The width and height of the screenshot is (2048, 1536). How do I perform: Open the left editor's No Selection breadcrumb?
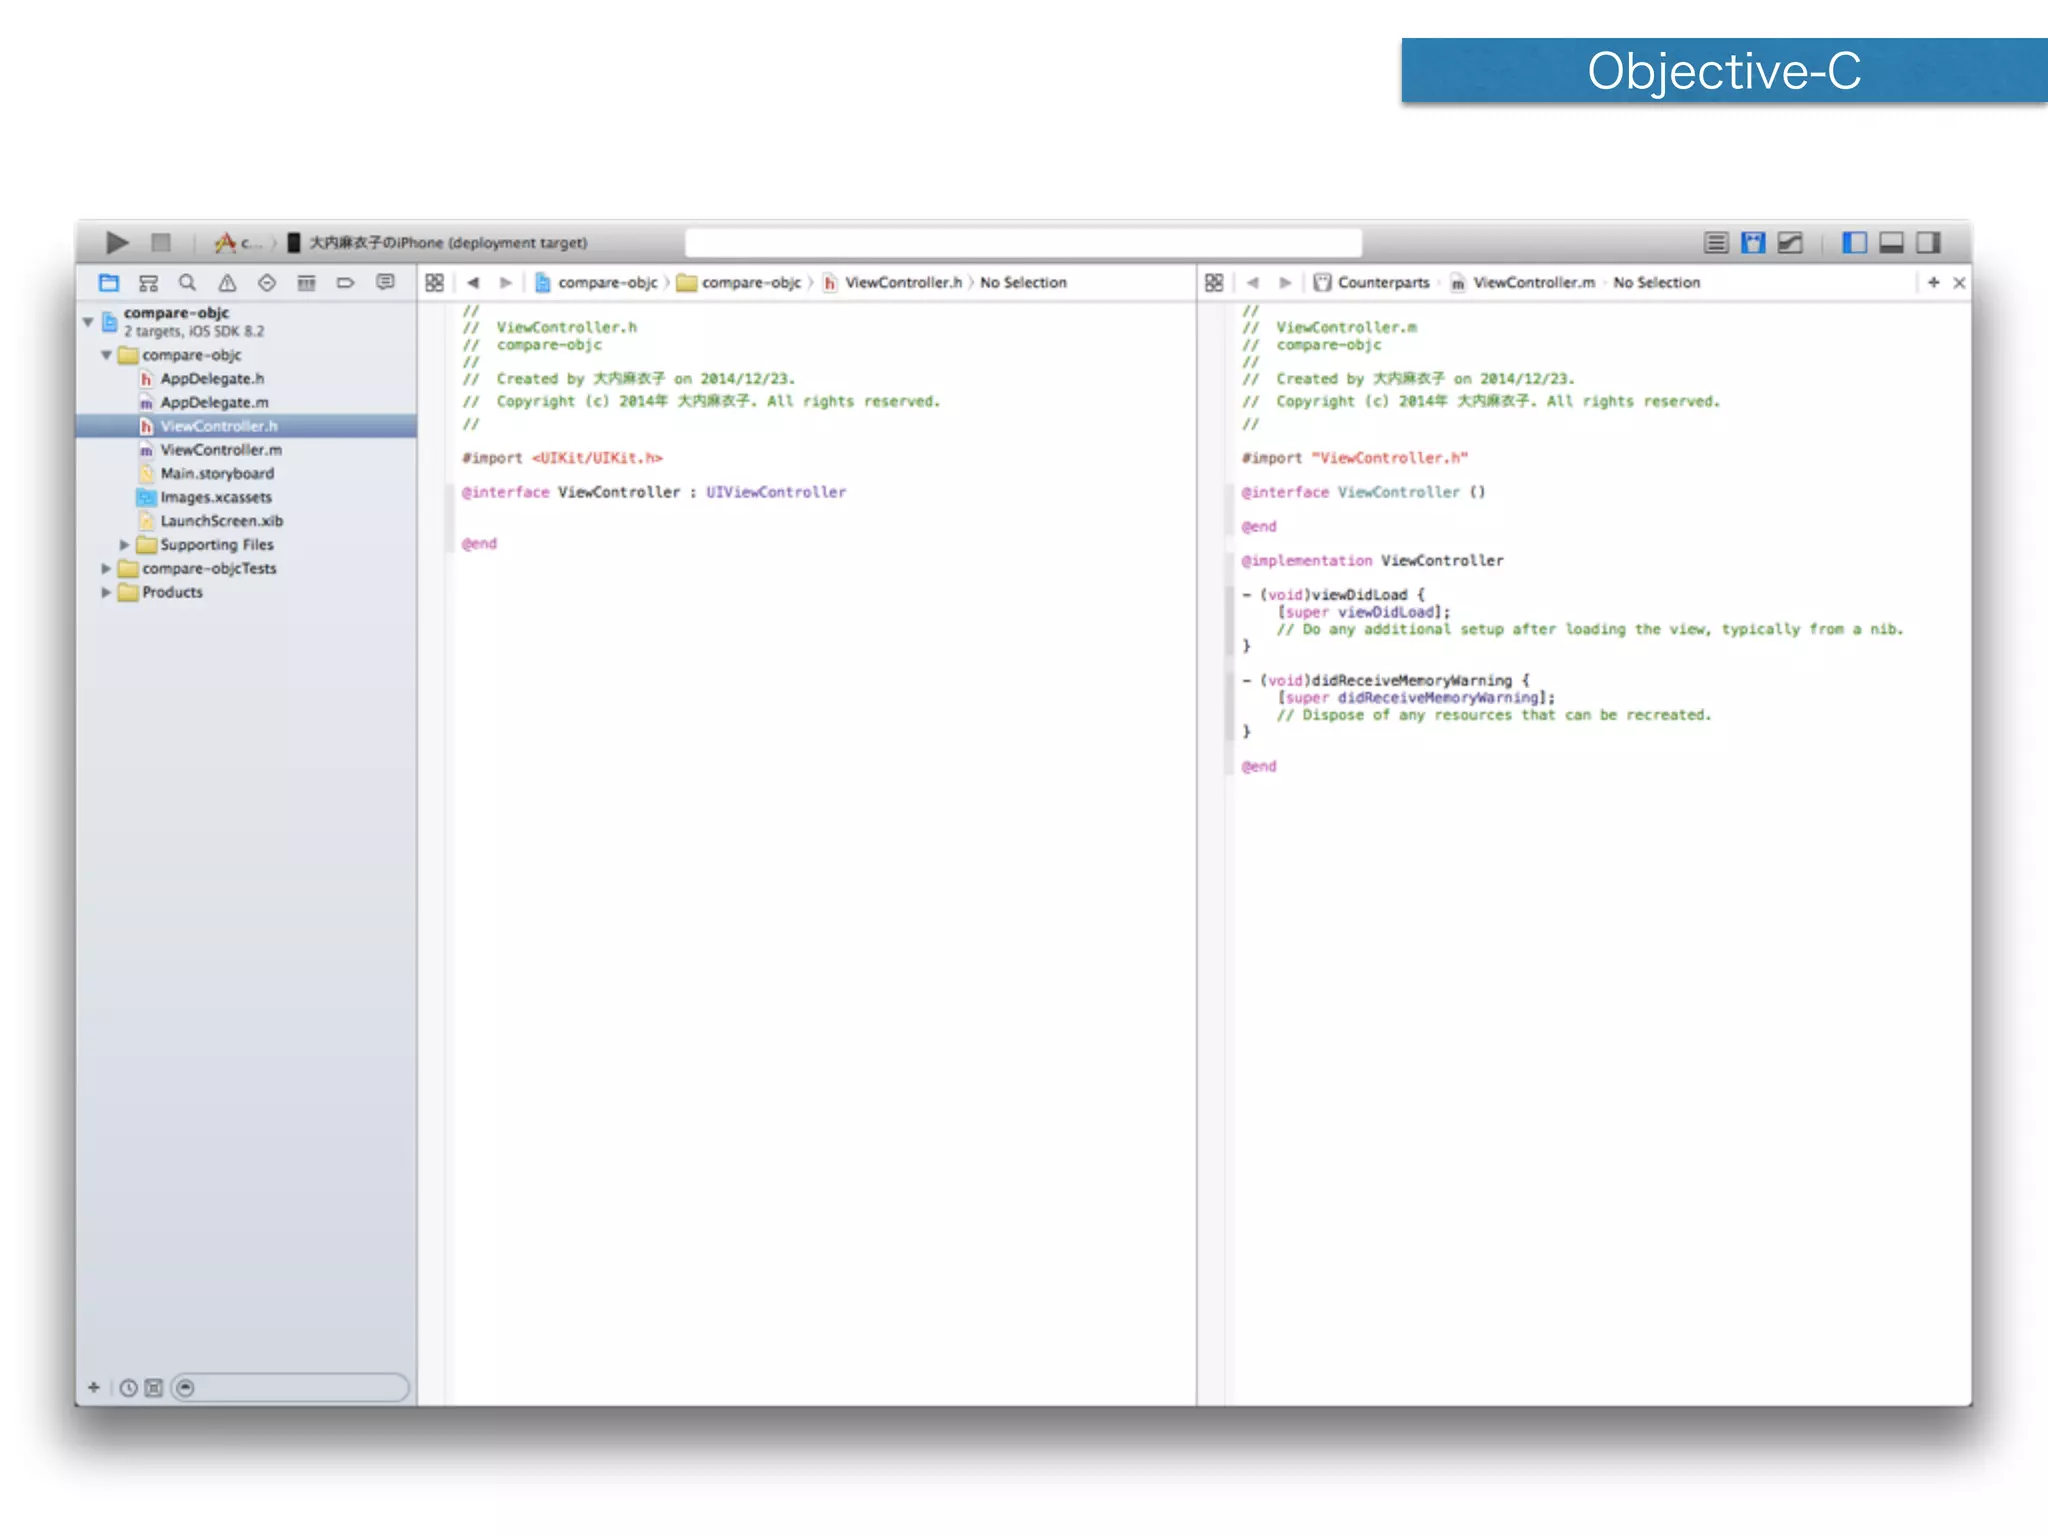tap(1023, 283)
